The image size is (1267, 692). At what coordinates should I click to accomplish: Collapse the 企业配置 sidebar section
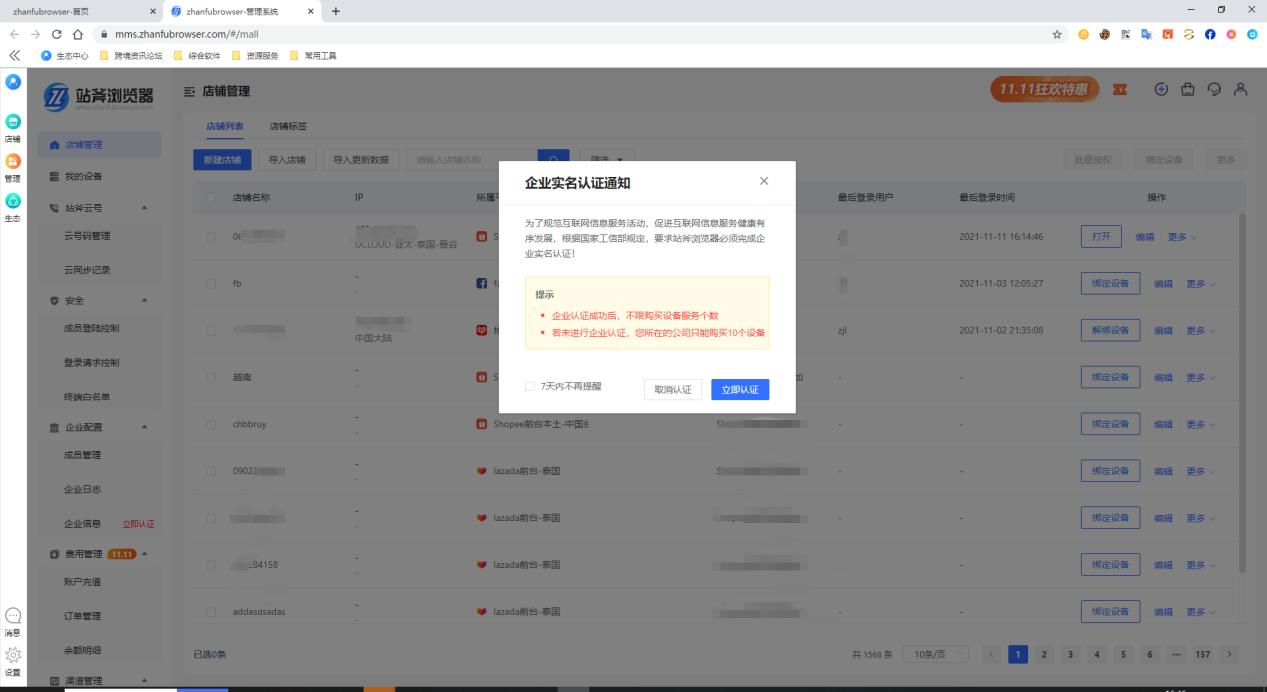click(144, 427)
